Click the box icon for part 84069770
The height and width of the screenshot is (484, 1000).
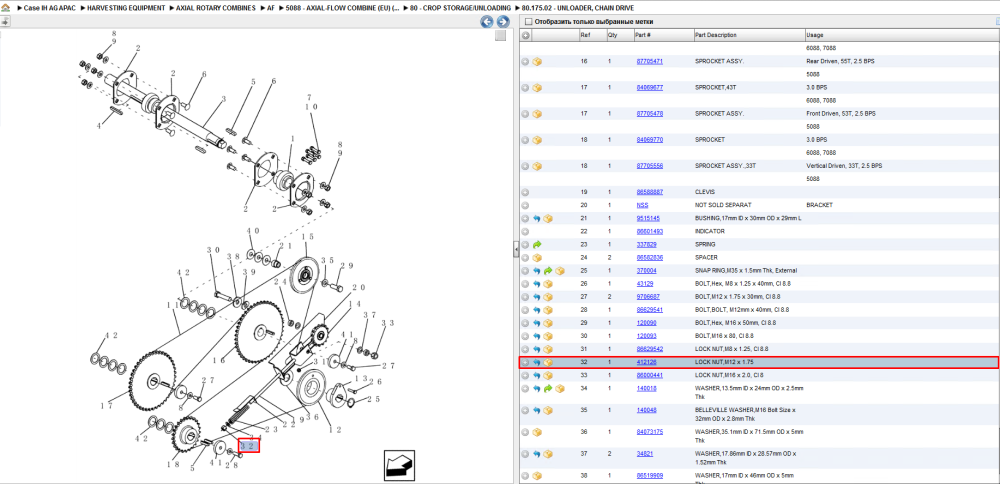pos(537,140)
